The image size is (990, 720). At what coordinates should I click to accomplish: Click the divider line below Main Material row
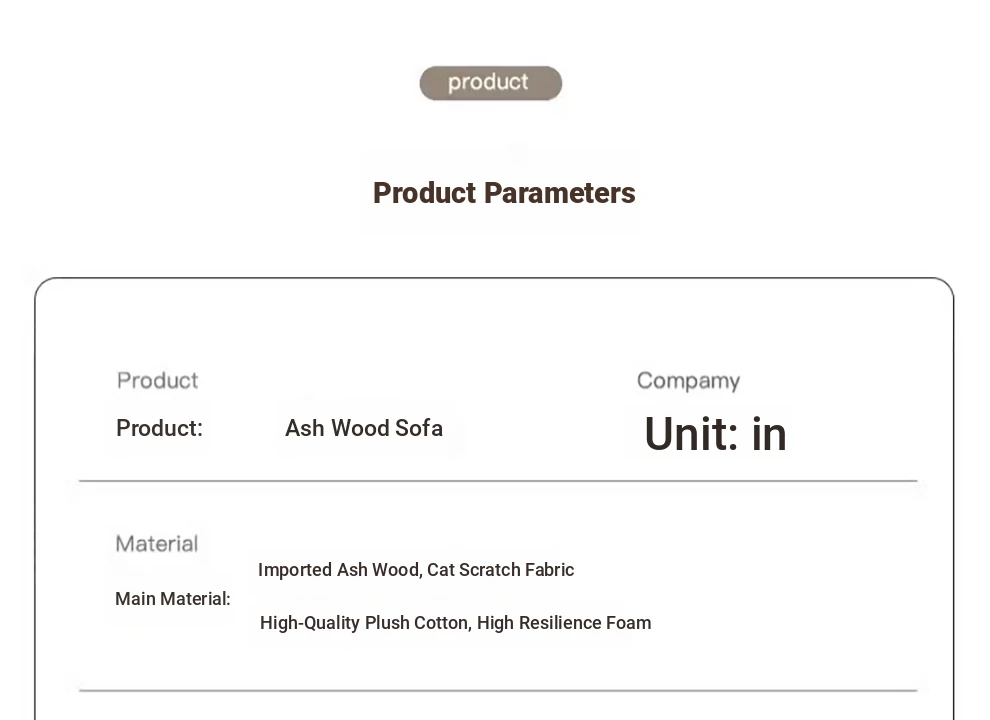point(498,690)
